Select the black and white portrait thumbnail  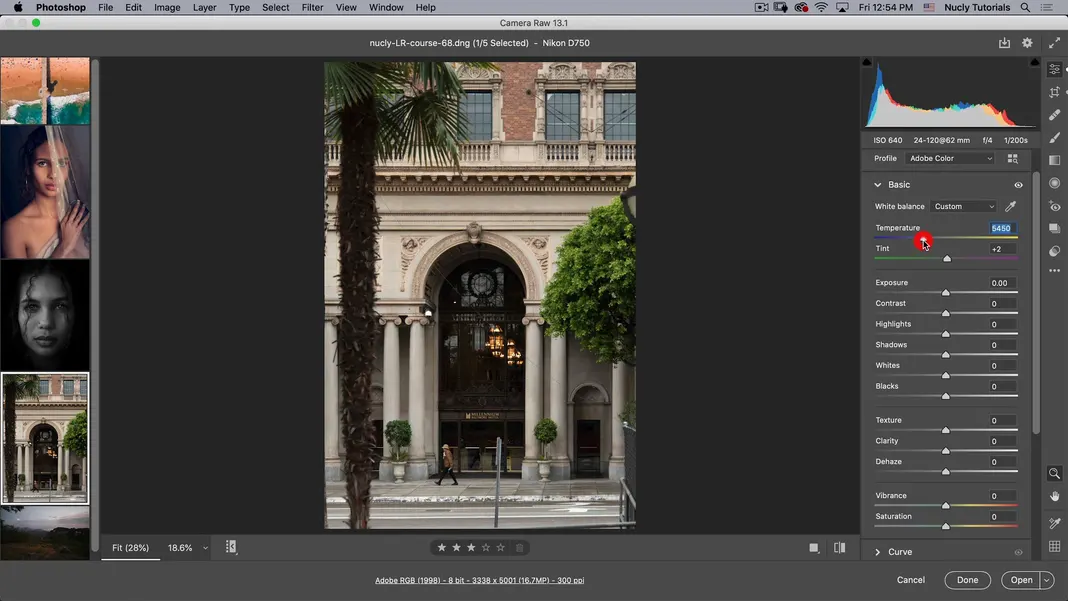45,315
